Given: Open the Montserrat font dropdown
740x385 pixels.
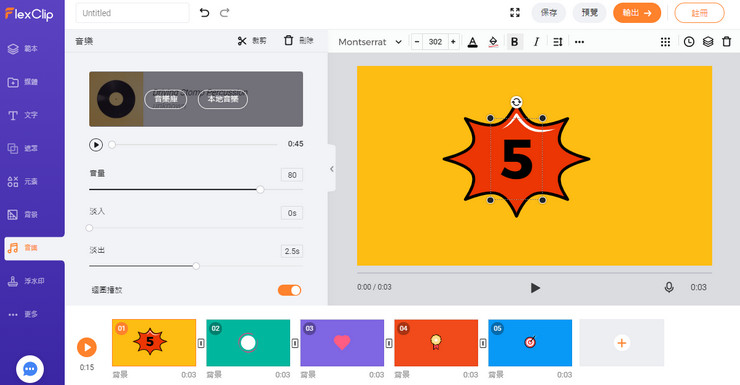Looking at the screenshot, I should [370, 42].
